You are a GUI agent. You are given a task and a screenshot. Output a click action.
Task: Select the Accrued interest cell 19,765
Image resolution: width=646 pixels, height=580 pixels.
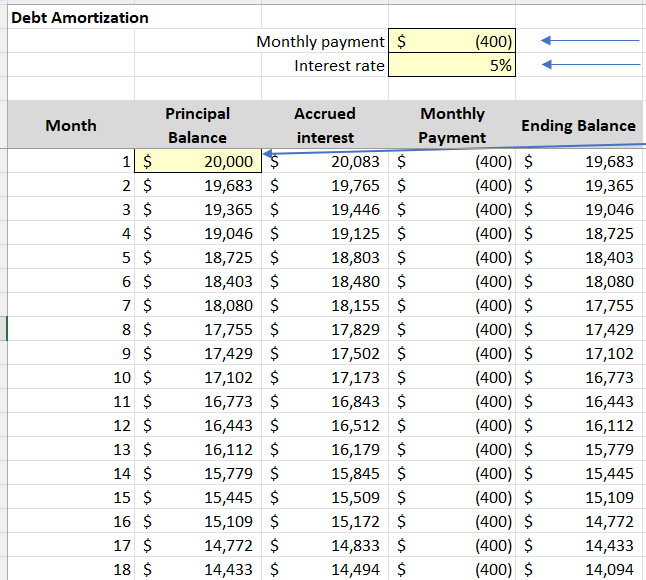tap(325, 185)
